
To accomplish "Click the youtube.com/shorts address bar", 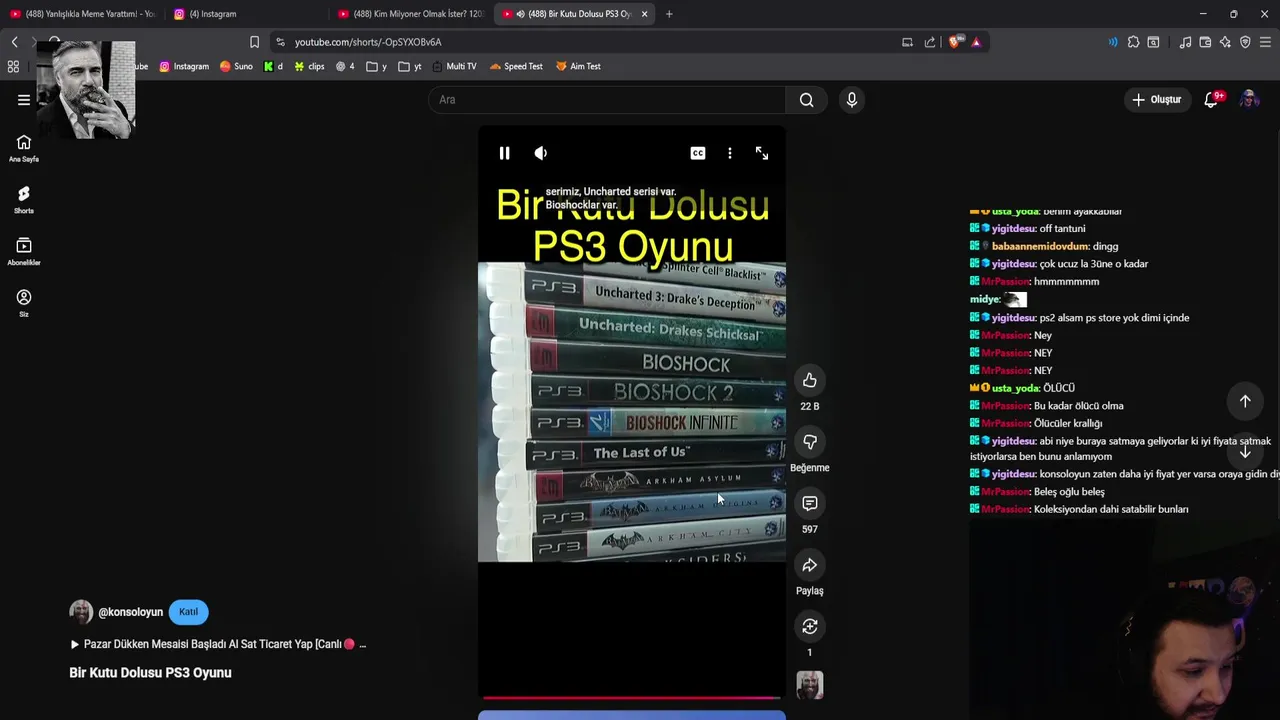I will pos(590,42).
